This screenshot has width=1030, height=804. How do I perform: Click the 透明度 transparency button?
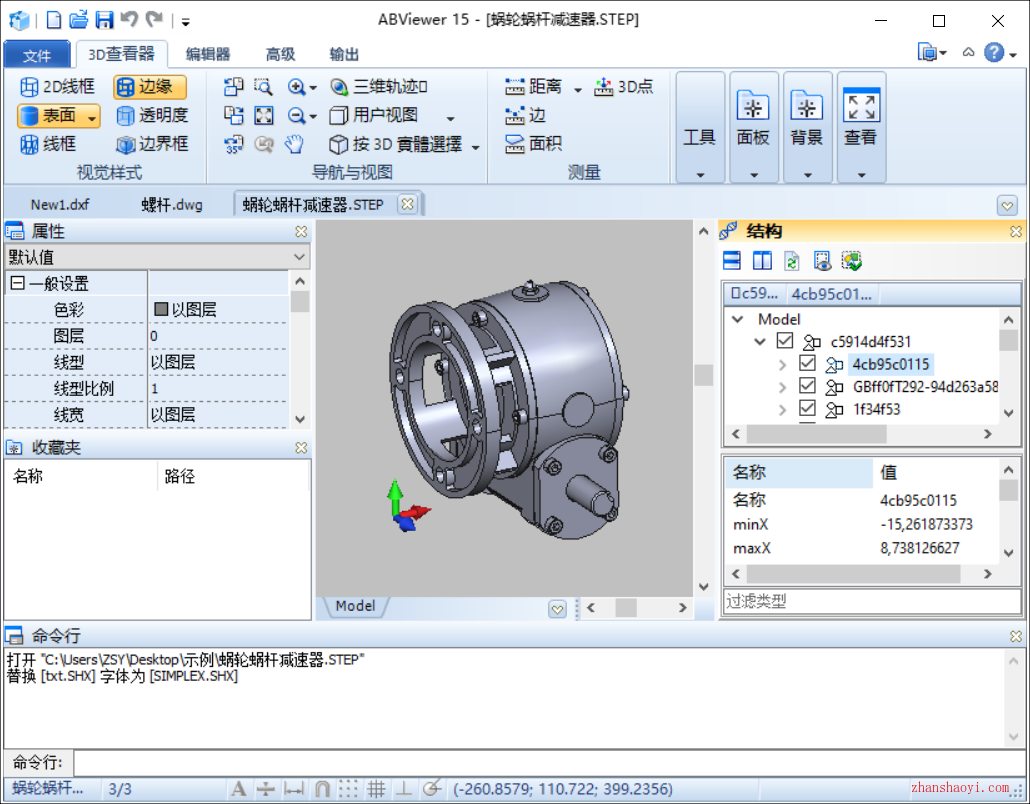(152, 116)
